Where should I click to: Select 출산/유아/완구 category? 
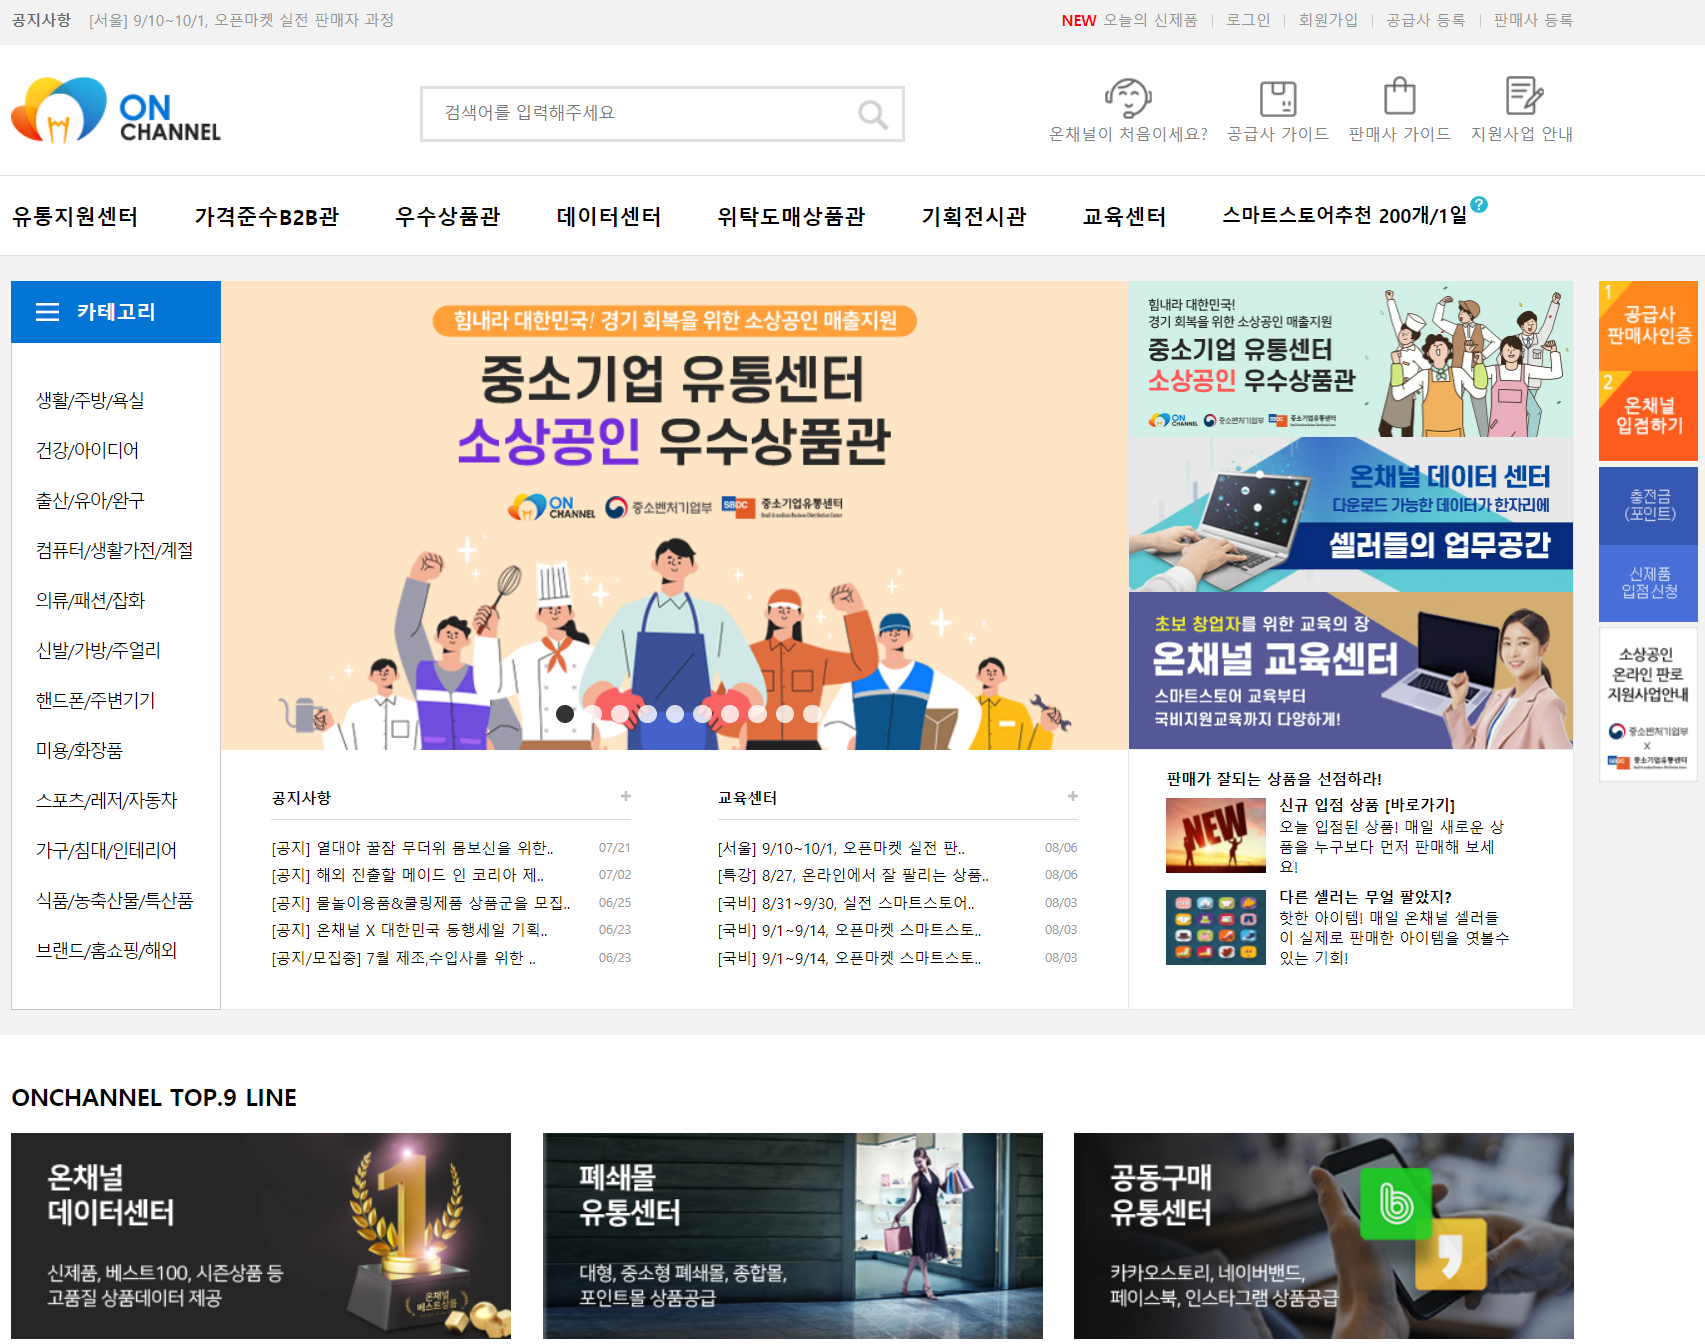pos(90,500)
